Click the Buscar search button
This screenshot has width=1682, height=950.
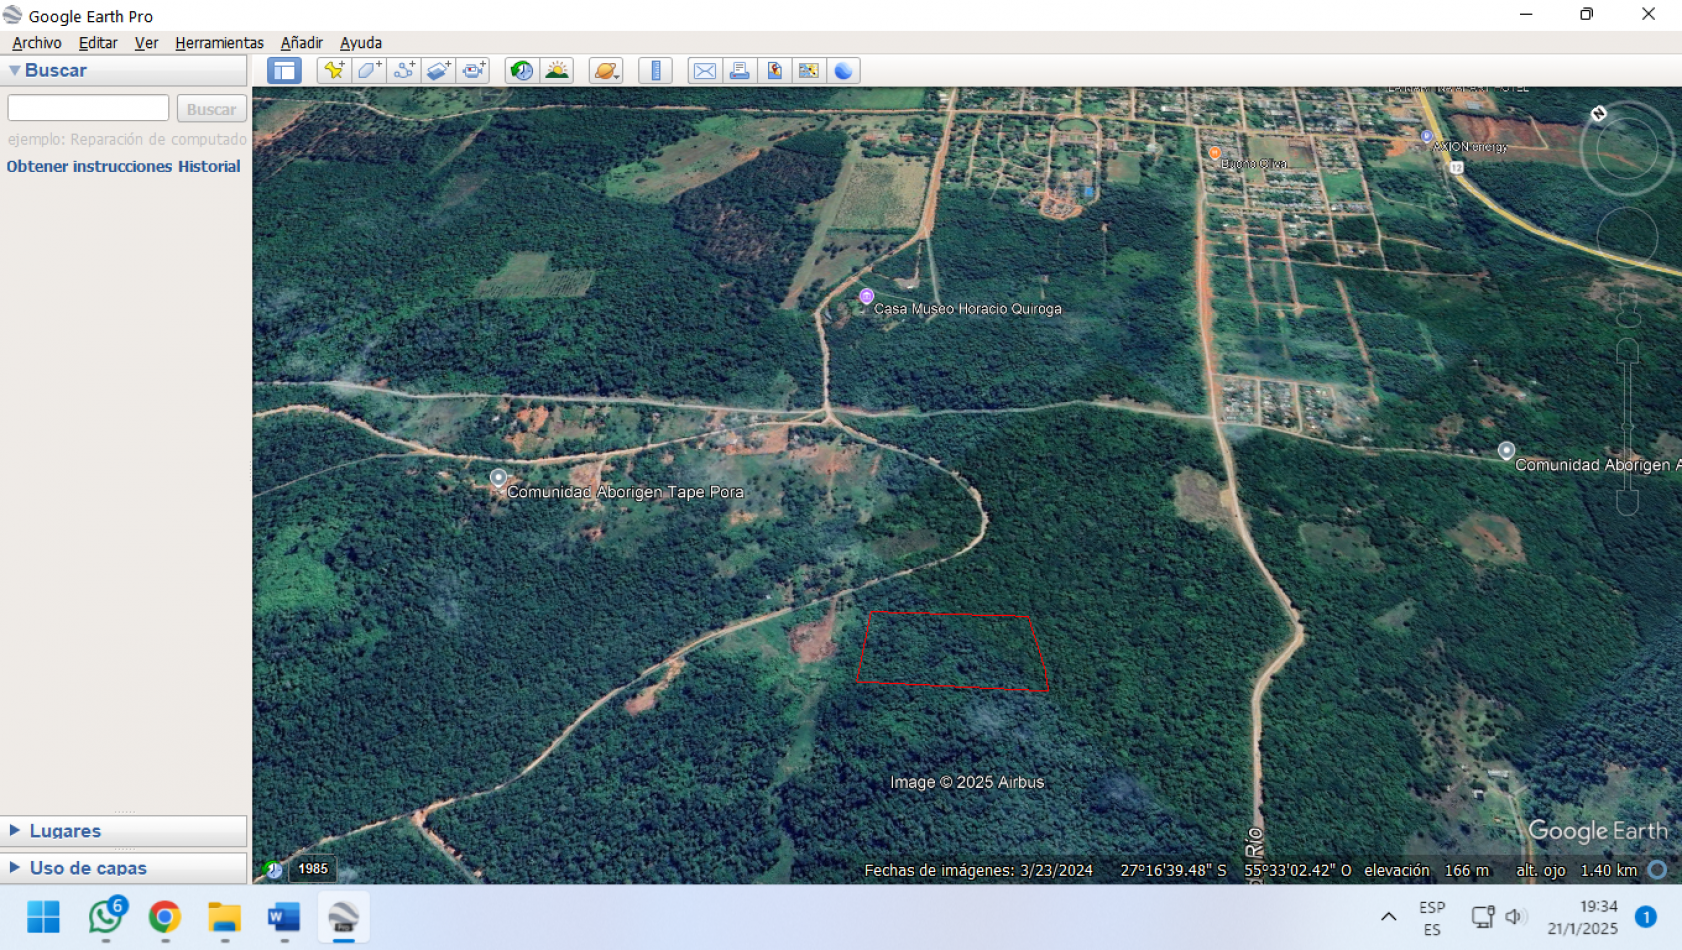211,108
